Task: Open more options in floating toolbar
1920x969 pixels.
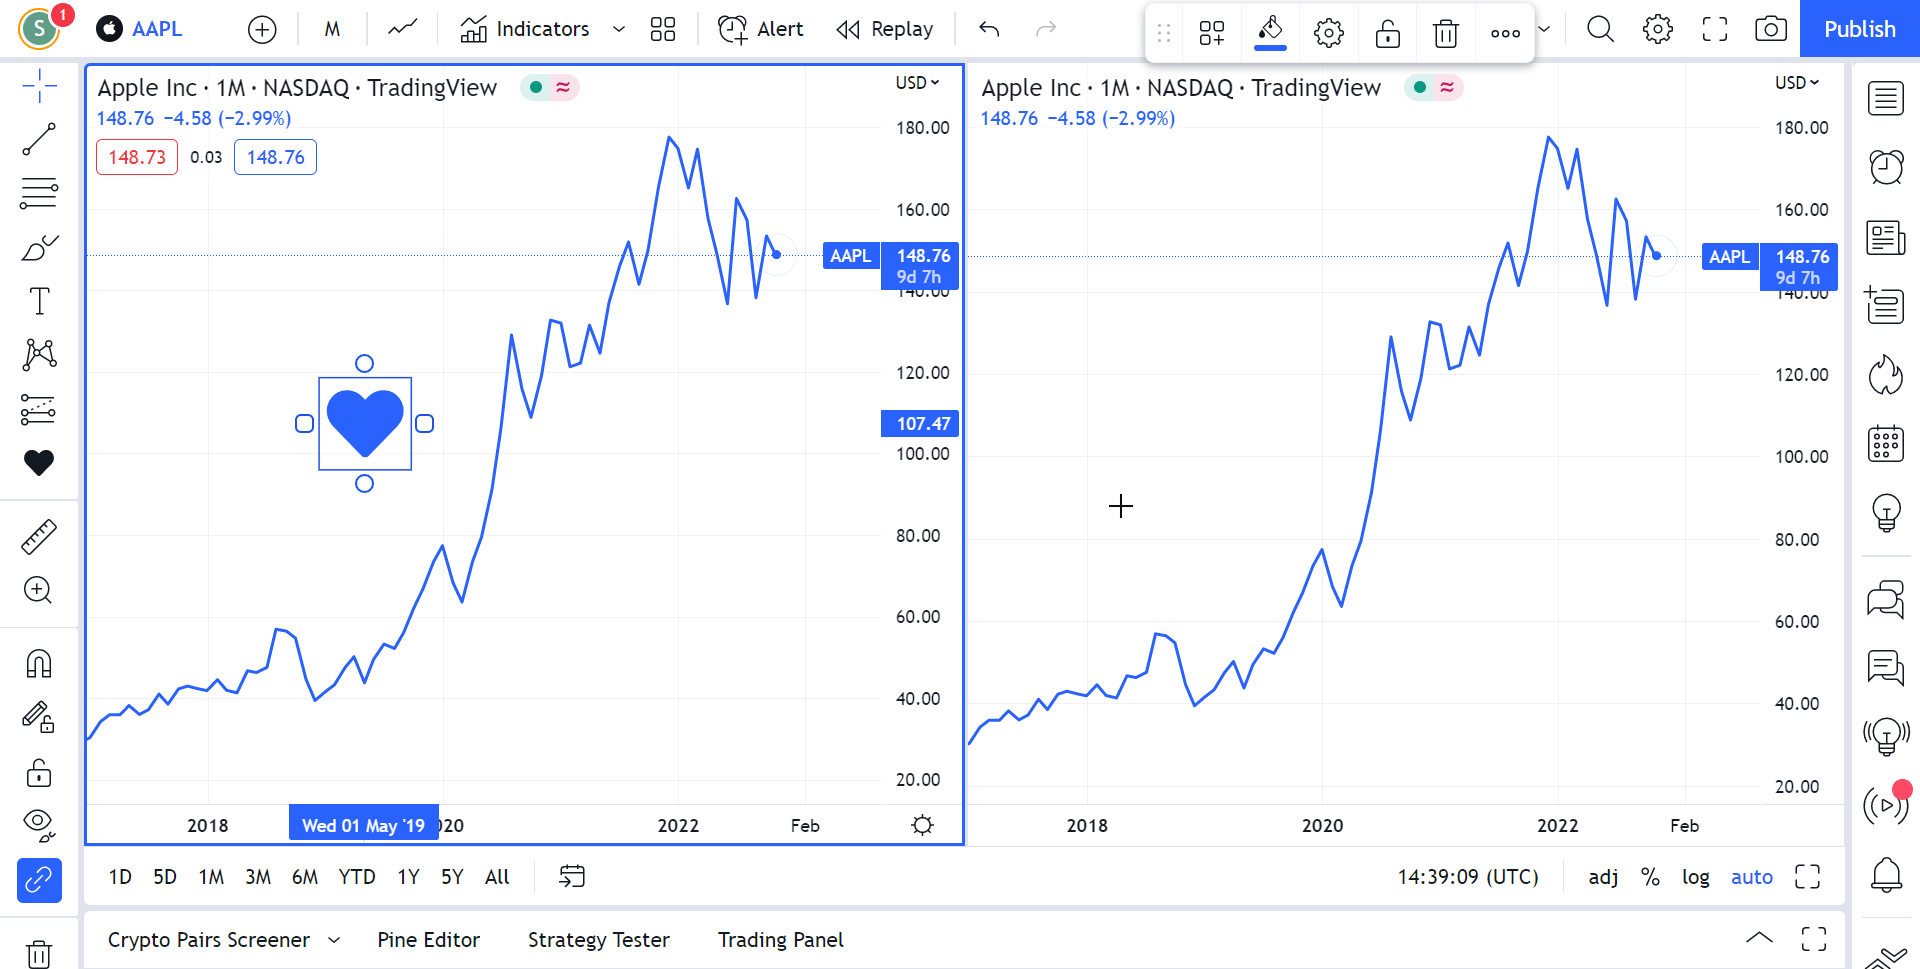Action: pos(1505,33)
